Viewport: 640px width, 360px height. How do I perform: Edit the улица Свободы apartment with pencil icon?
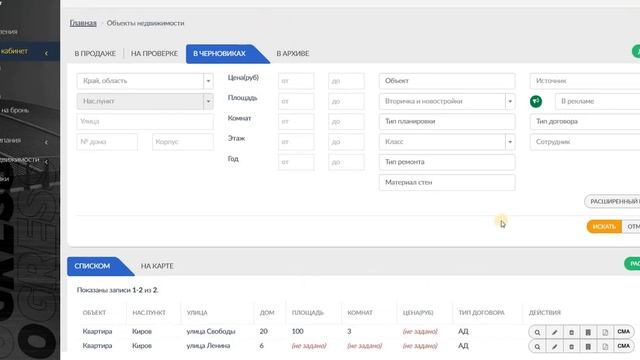554,332
